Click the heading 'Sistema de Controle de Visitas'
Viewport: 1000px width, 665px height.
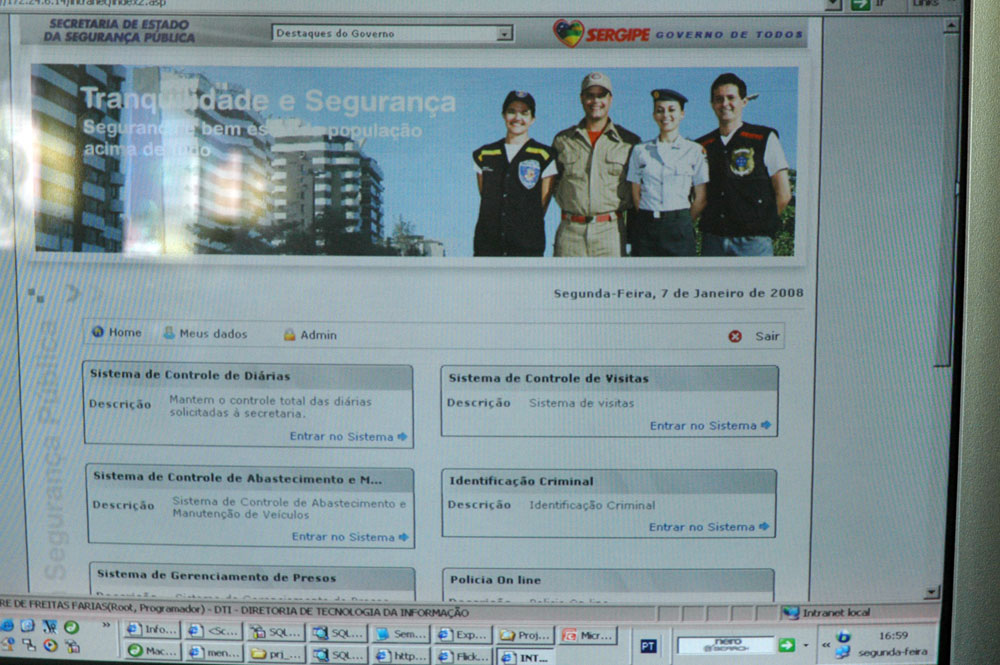click(548, 378)
